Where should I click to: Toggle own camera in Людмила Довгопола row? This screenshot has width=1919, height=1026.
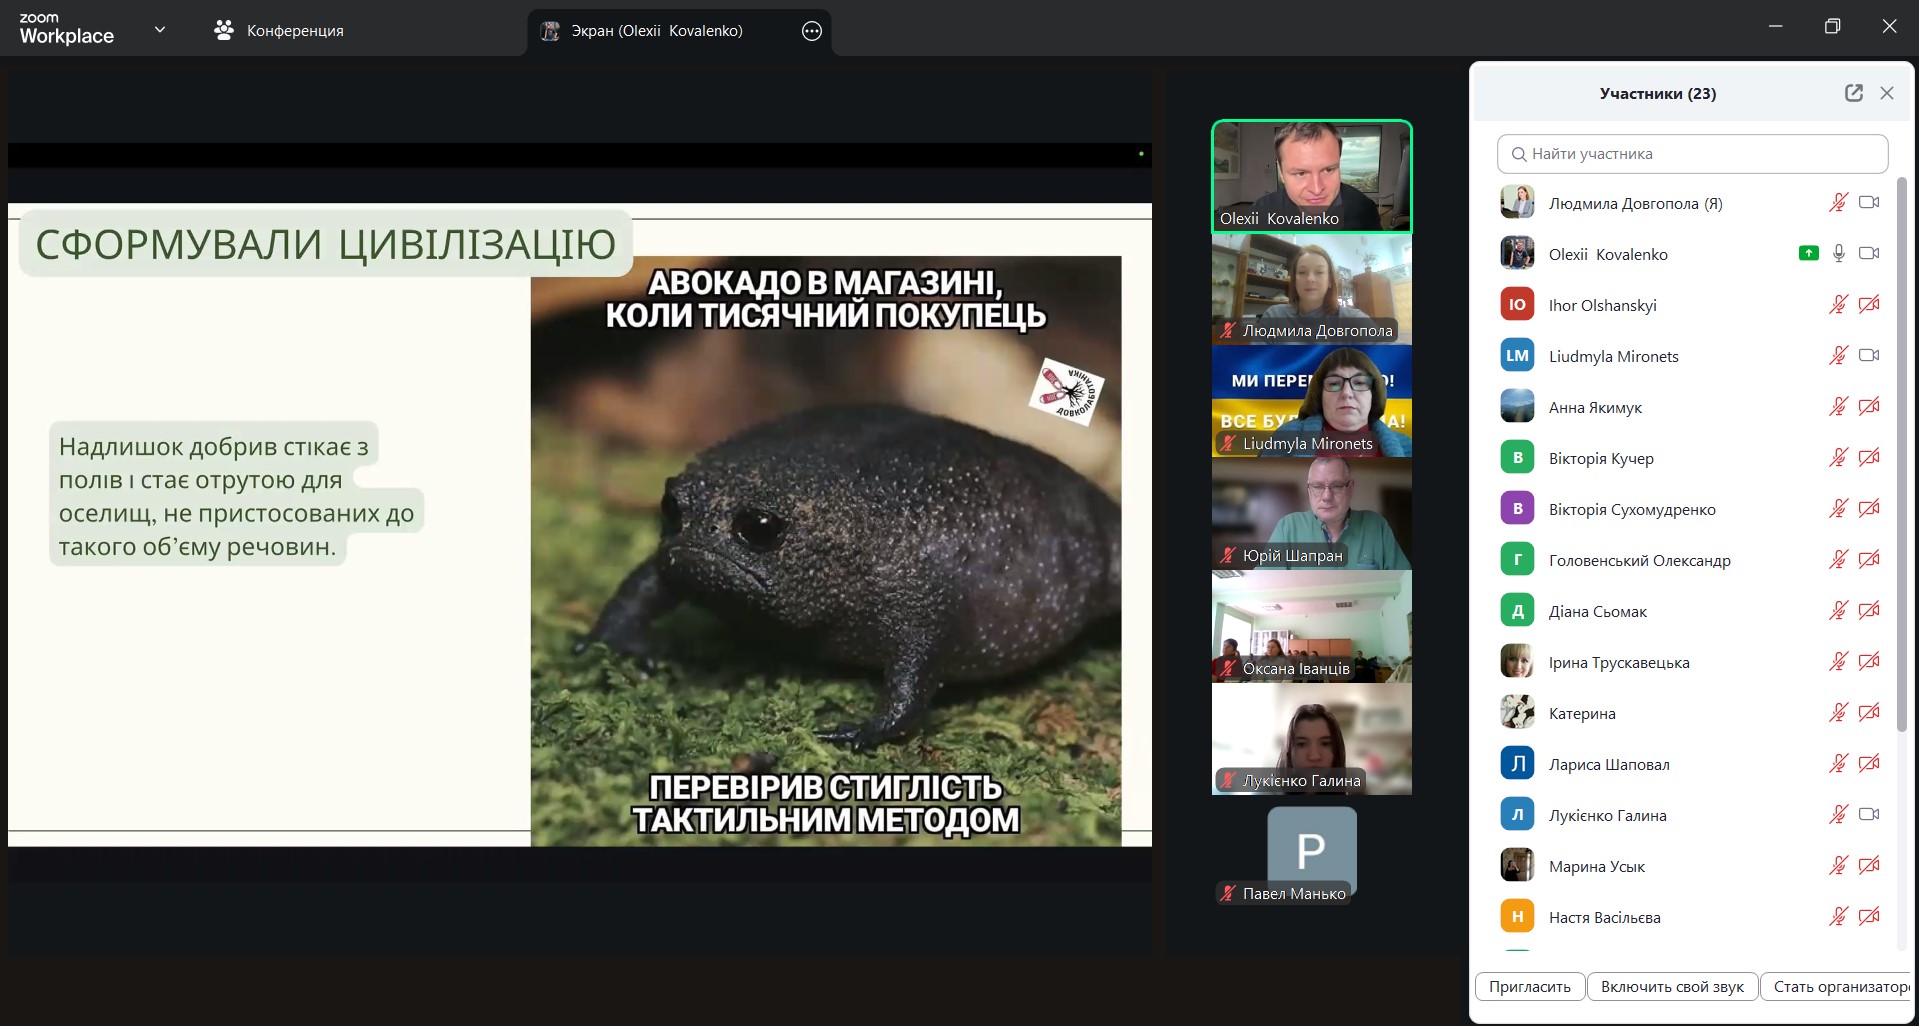coord(1868,203)
